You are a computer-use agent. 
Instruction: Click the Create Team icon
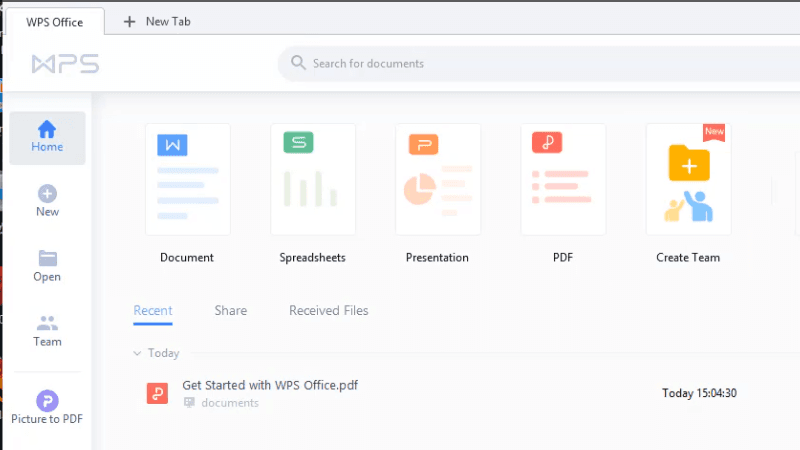tap(688, 179)
